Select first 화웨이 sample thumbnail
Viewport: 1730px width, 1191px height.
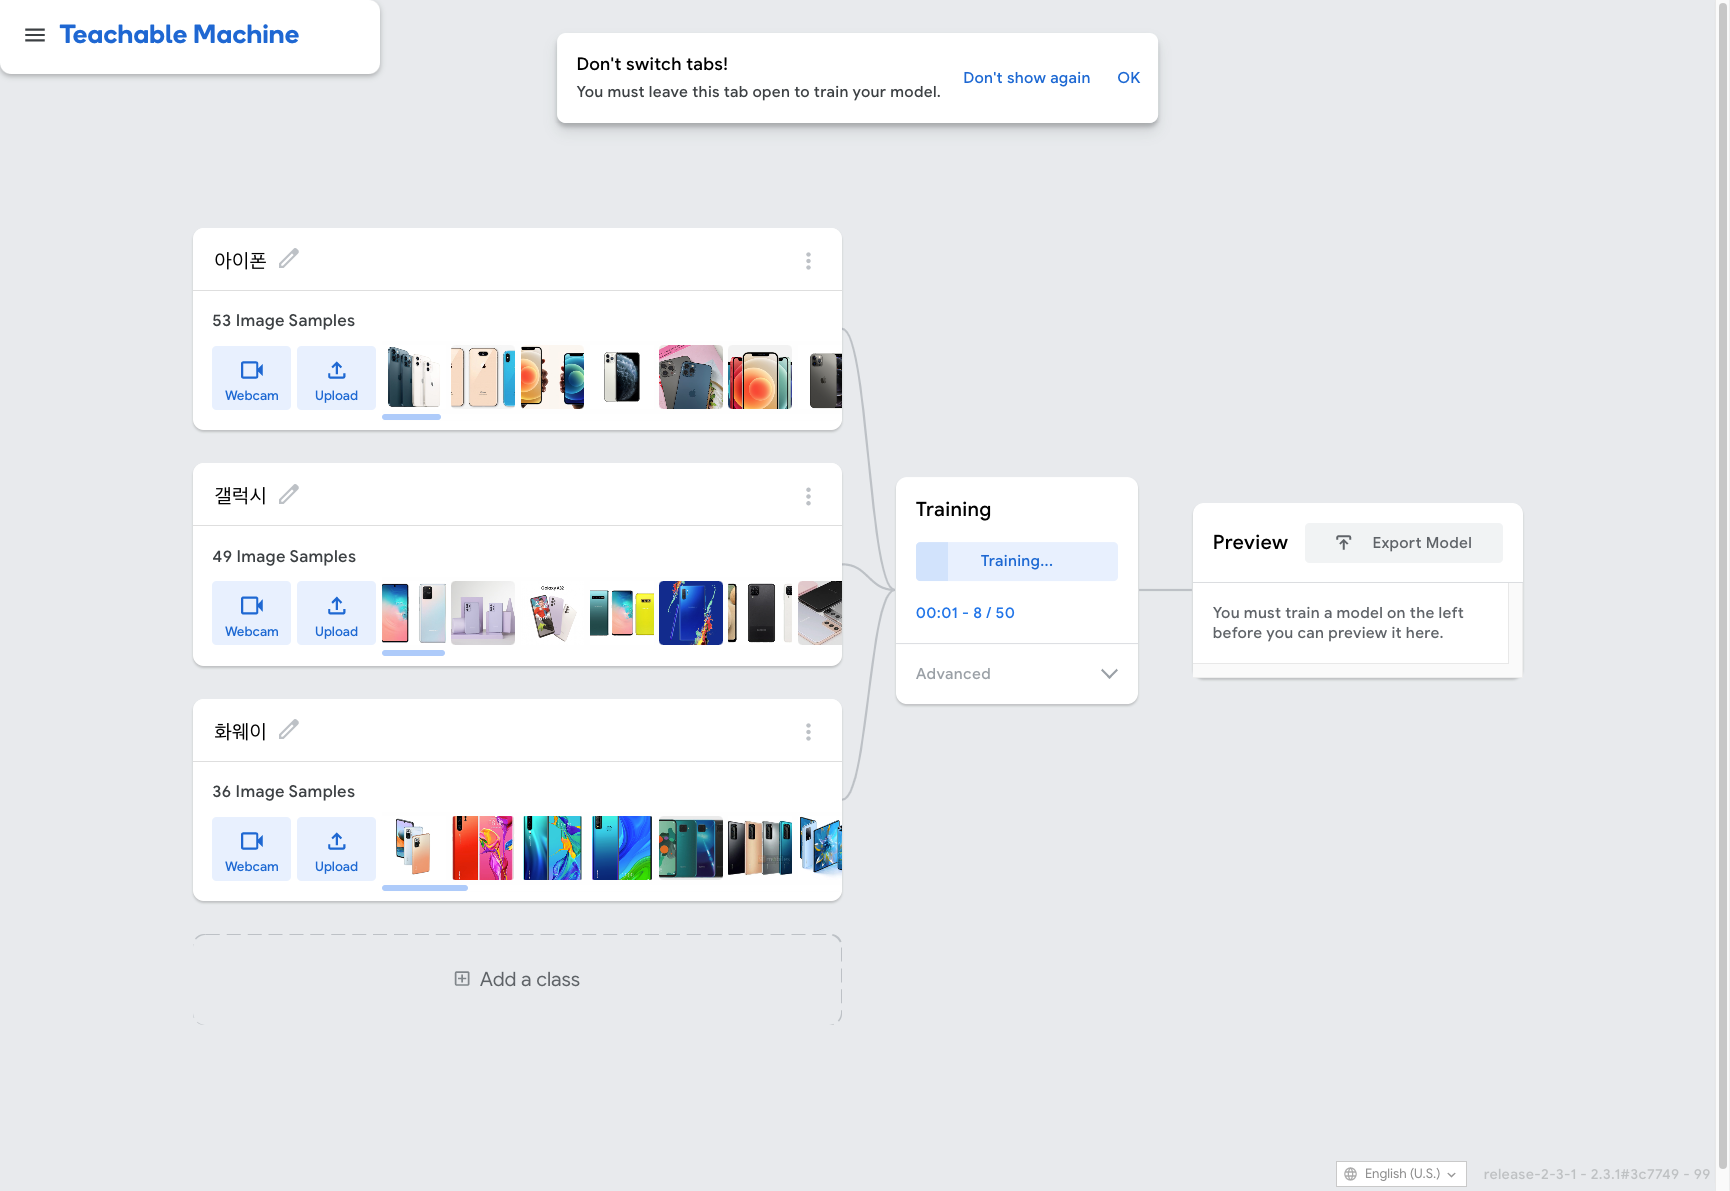413,848
